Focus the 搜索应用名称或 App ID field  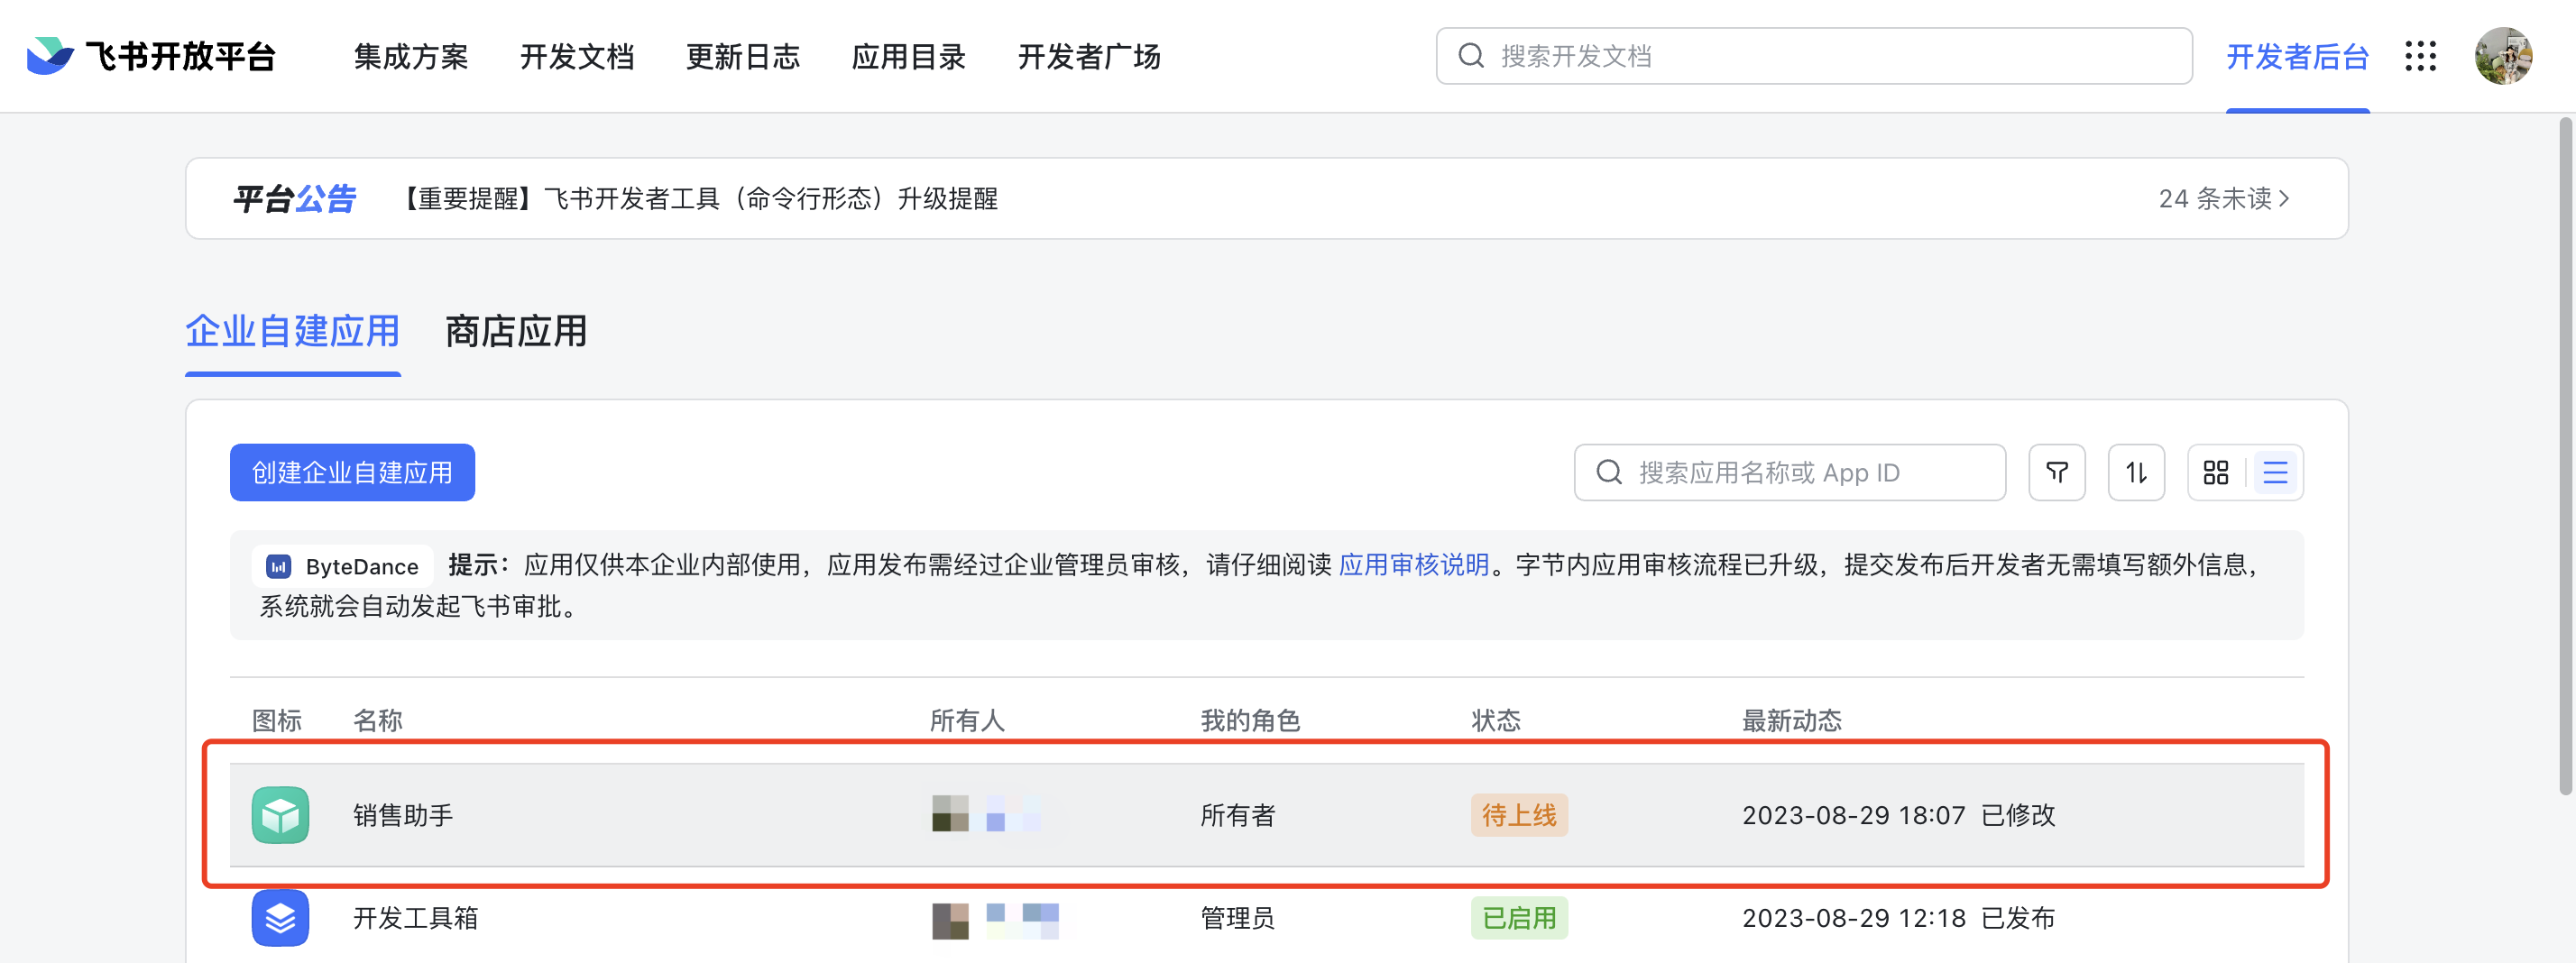tap(1789, 472)
